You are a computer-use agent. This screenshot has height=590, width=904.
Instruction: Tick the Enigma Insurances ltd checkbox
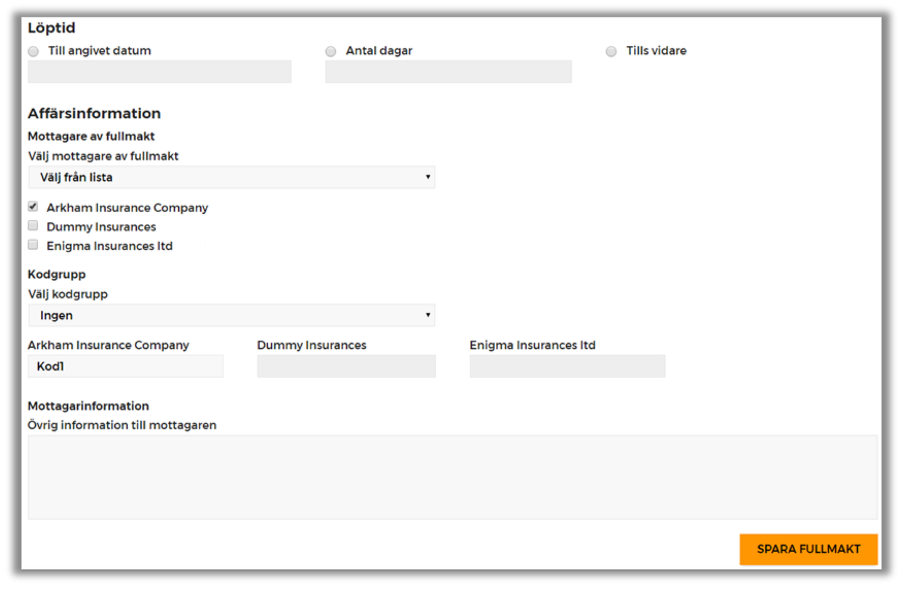33,245
